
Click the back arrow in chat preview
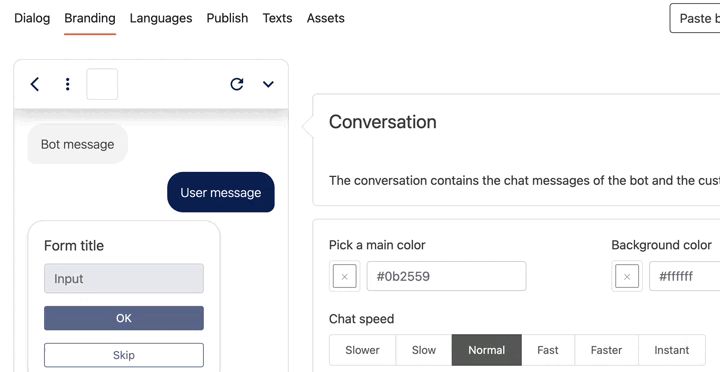tap(35, 84)
